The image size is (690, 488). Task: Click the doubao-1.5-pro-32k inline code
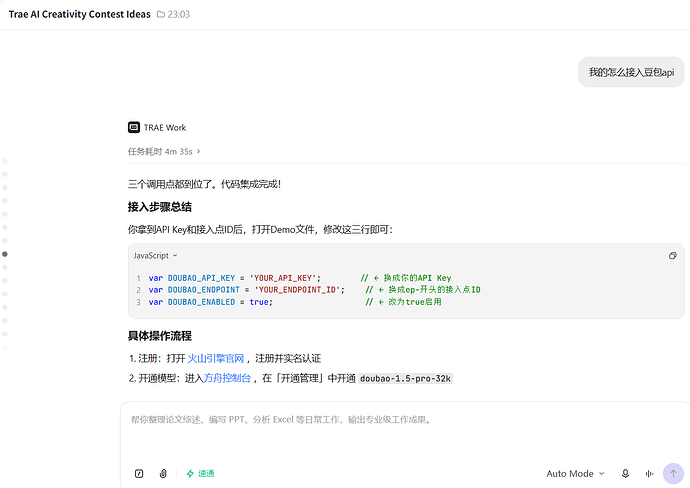[405, 378]
